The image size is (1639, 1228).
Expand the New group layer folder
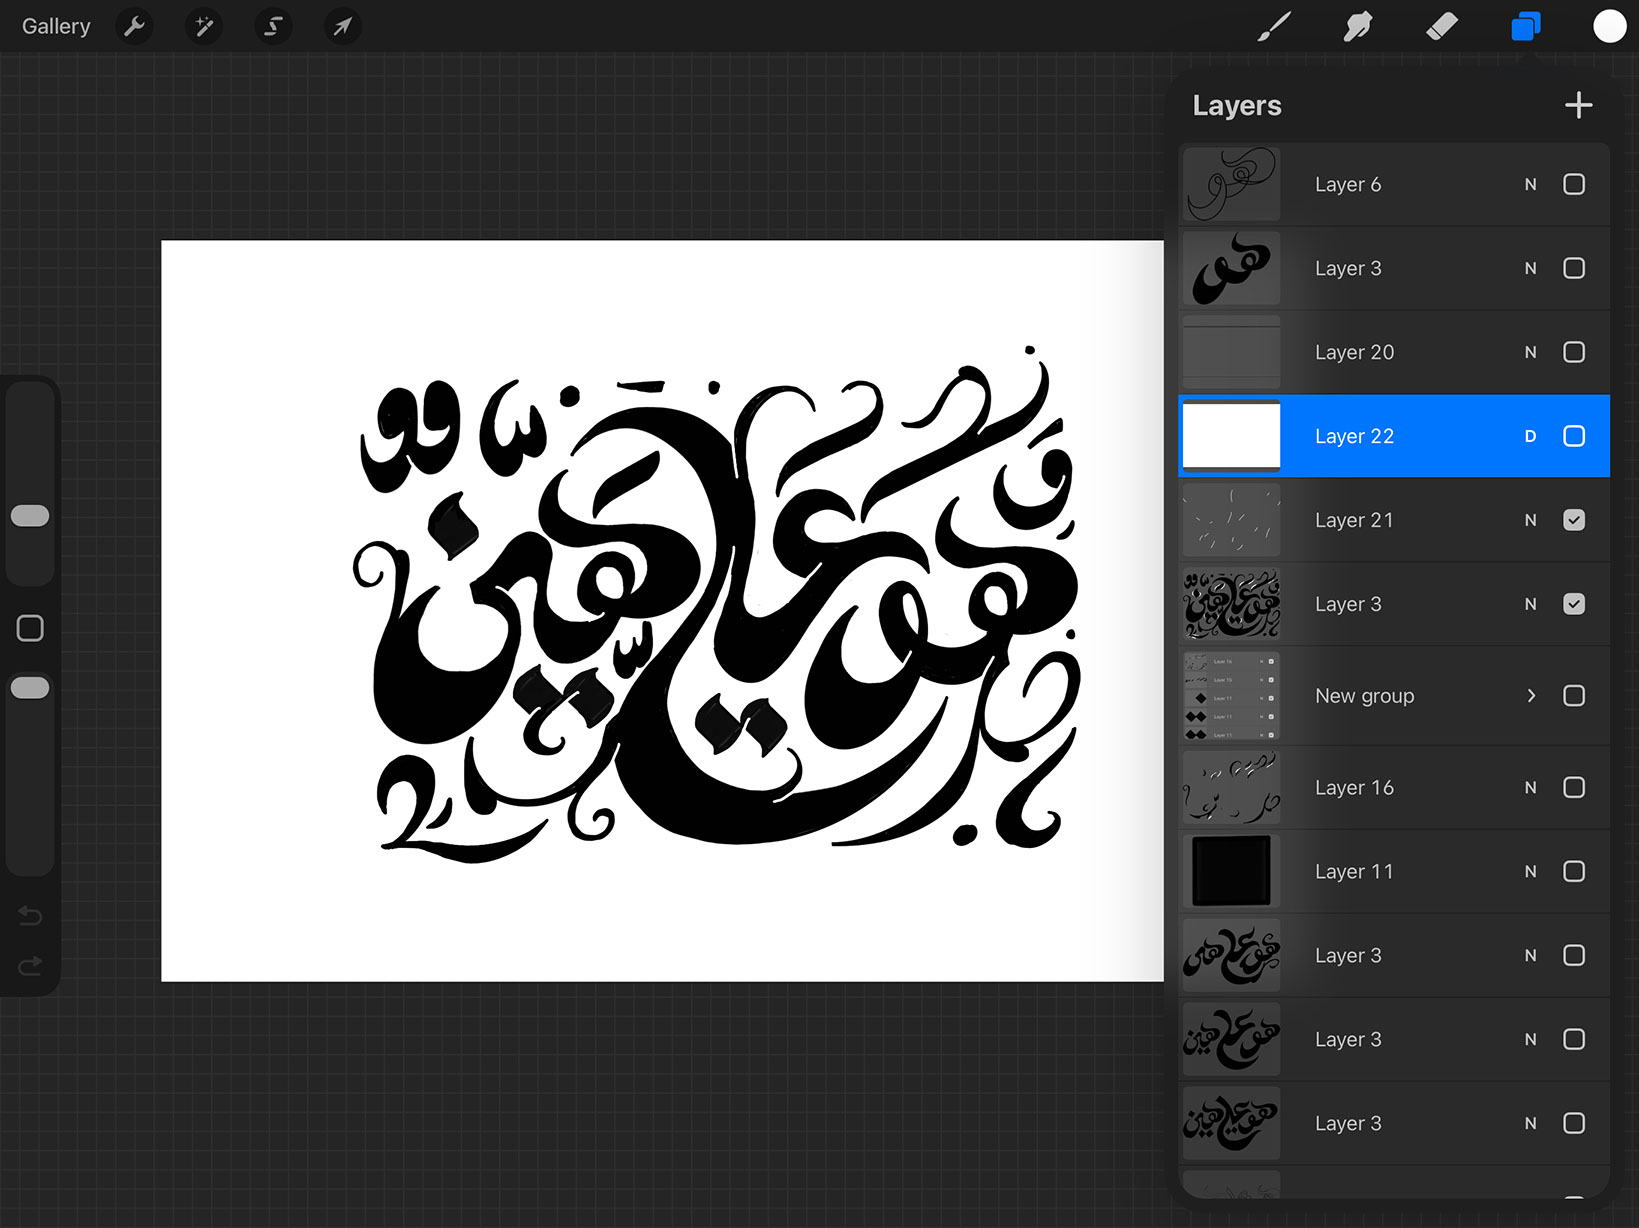point(1529,695)
